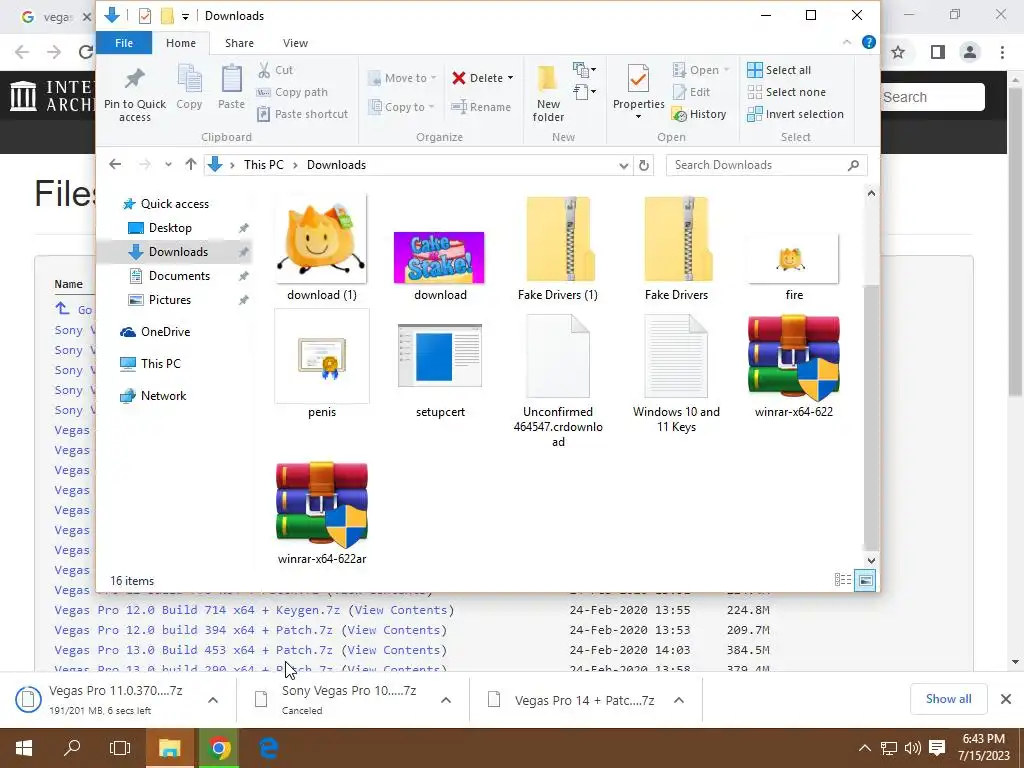Click Show all downloads button
This screenshot has width=1024, height=768.
948,699
